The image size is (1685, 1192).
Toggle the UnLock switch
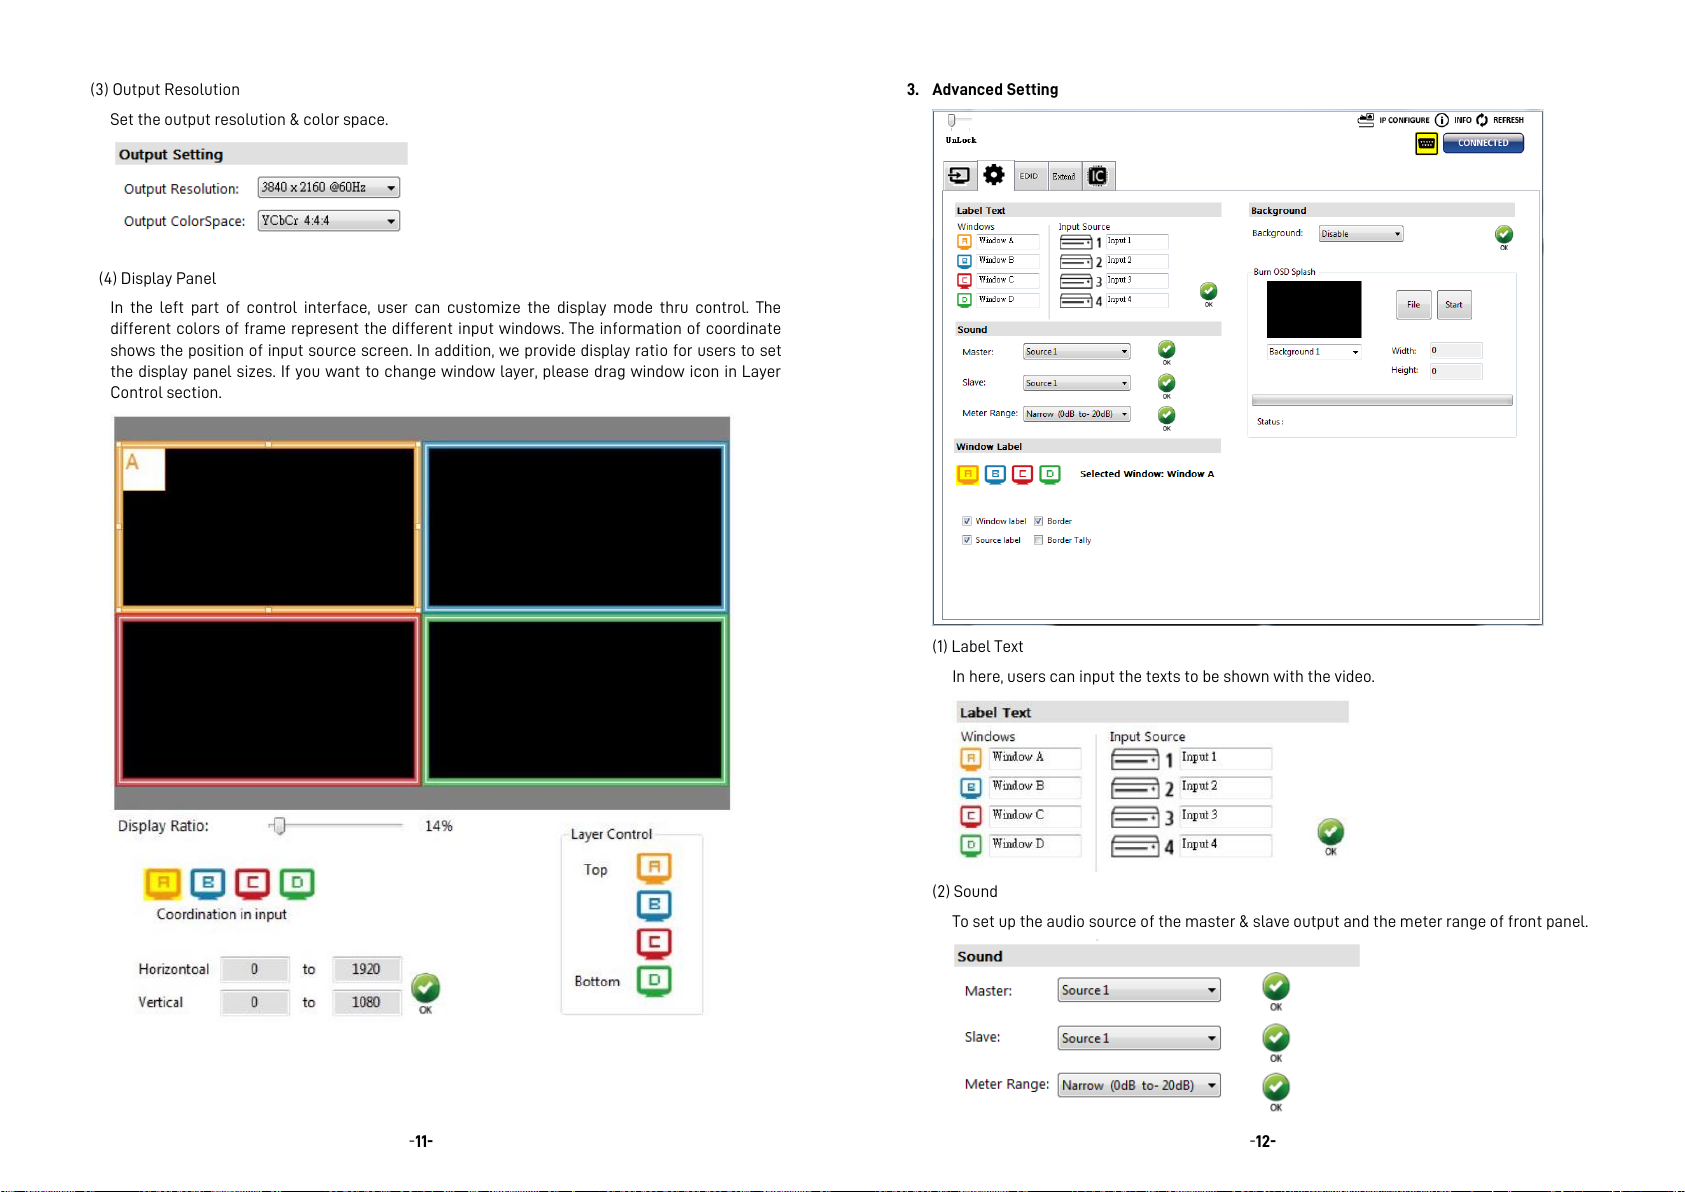point(952,121)
